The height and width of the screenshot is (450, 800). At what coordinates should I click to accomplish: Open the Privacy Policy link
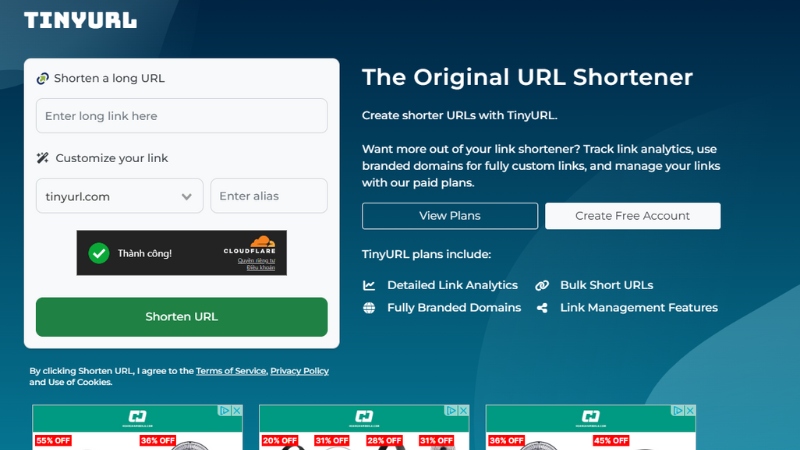click(x=299, y=371)
